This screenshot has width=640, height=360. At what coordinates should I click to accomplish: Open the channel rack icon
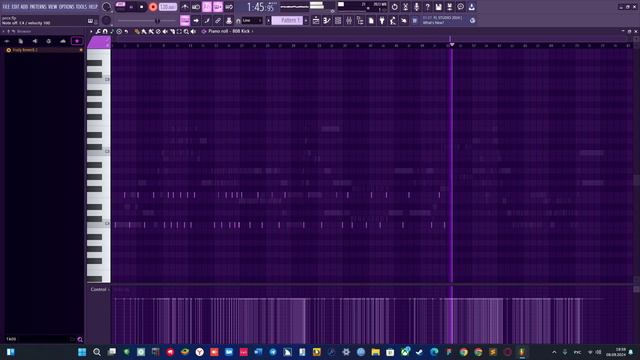pos(338,20)
